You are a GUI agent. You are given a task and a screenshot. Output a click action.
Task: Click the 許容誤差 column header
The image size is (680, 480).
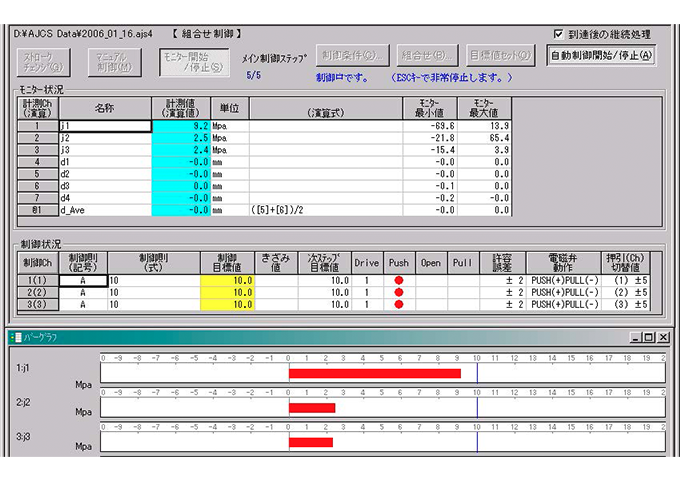pyautogui.click(x=502, y=263)
